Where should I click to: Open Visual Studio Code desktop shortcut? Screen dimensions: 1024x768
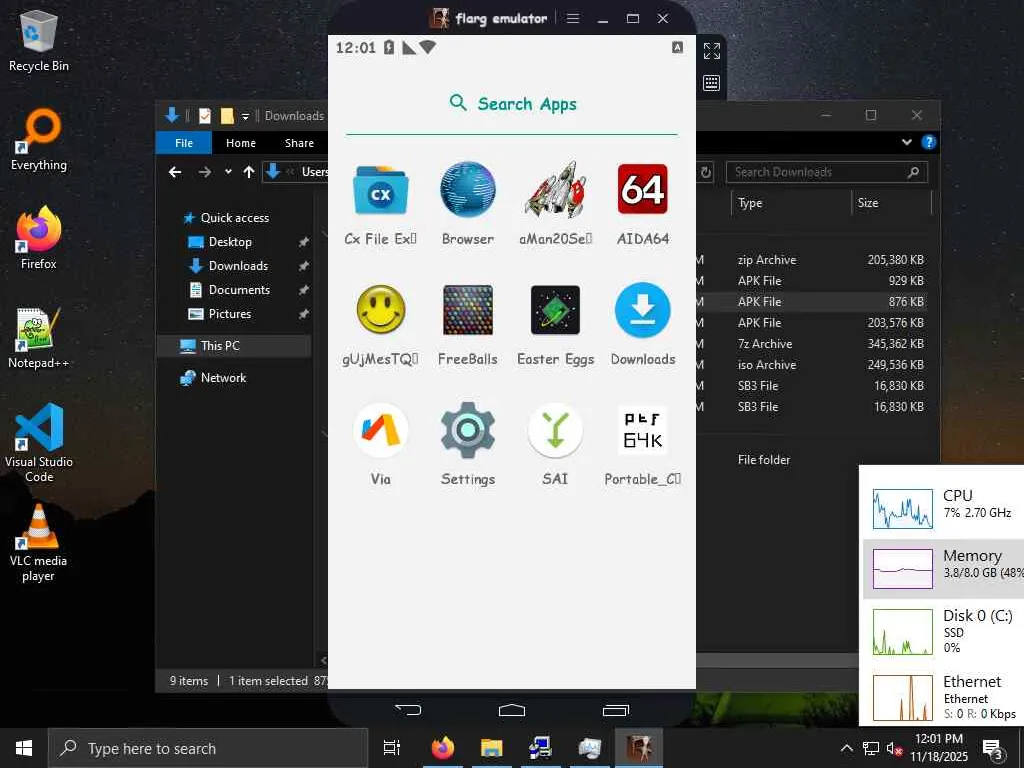pyautogui.click(x=39, y=443)
